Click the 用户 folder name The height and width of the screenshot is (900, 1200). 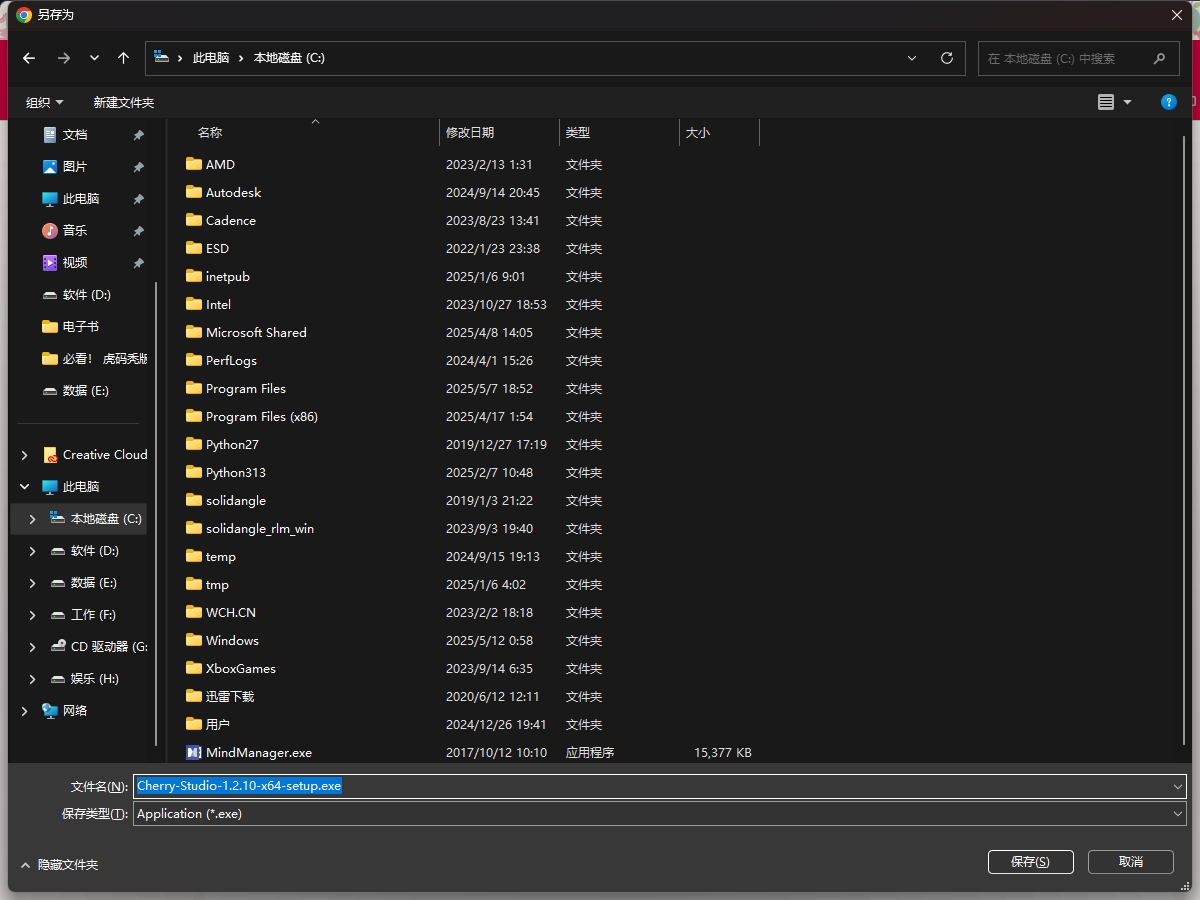[x=218, y=724]
